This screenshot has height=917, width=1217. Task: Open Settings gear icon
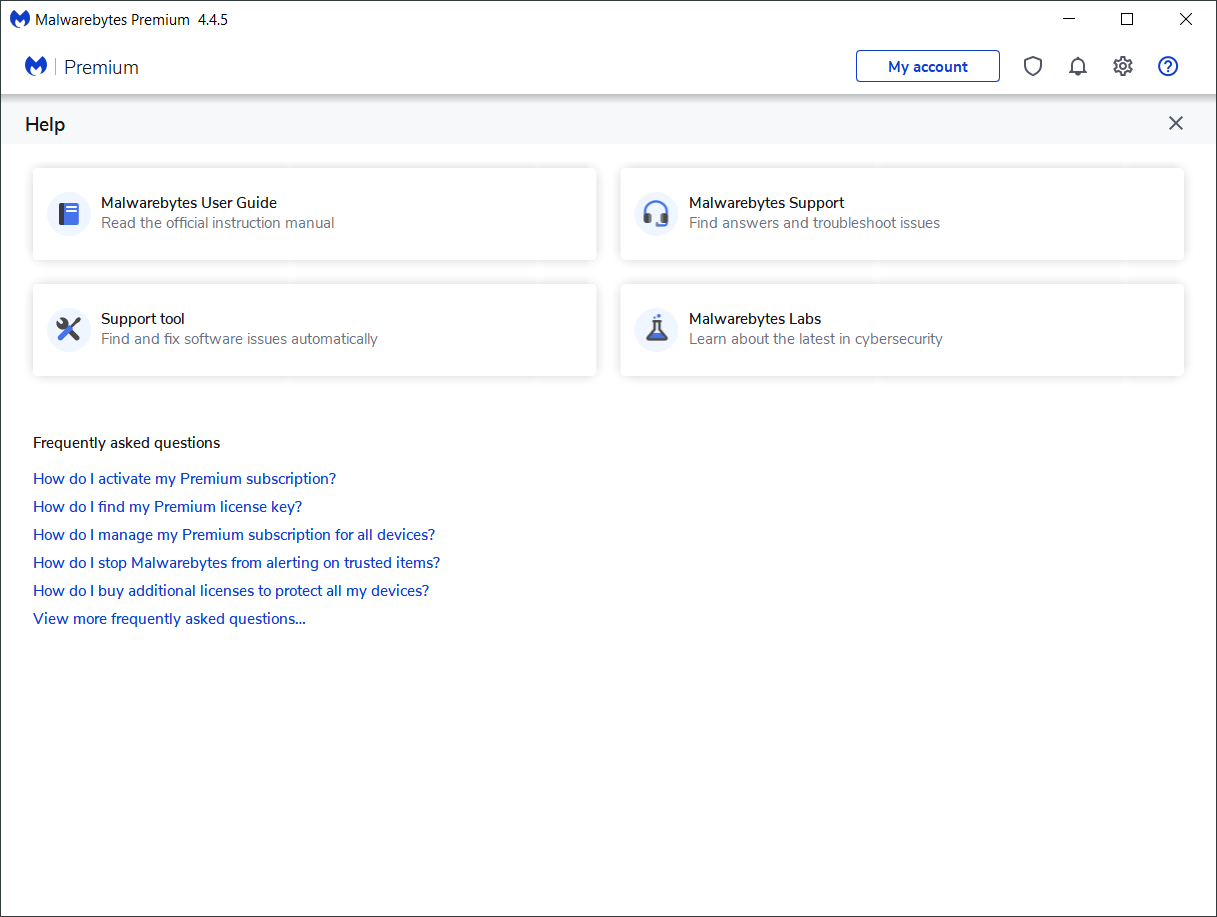click(1123, 66)
